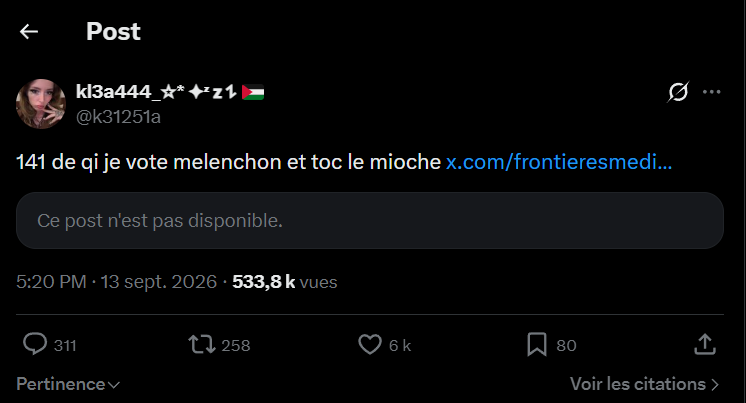Share the post via upload arrow icon
The height and width of the screenshot is (403, 746).
pos(705,344)
